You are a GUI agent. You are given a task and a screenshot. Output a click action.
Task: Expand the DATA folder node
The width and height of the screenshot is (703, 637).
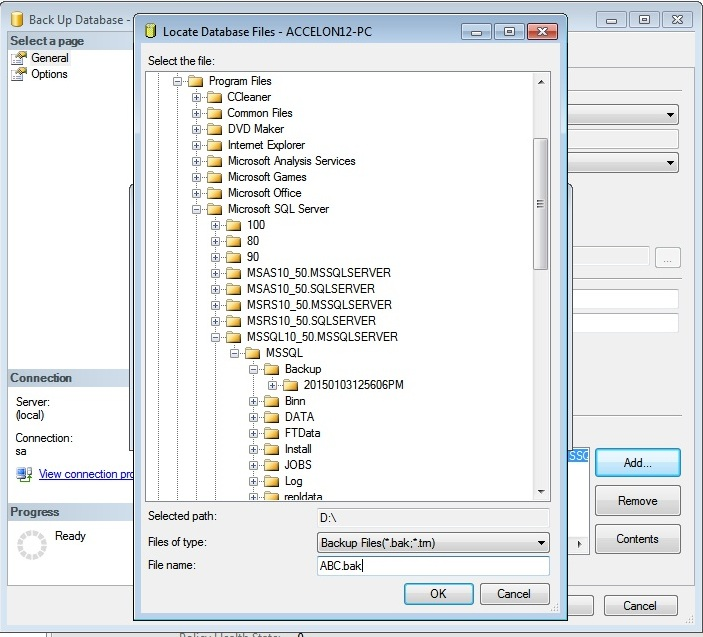click(253, 417)
